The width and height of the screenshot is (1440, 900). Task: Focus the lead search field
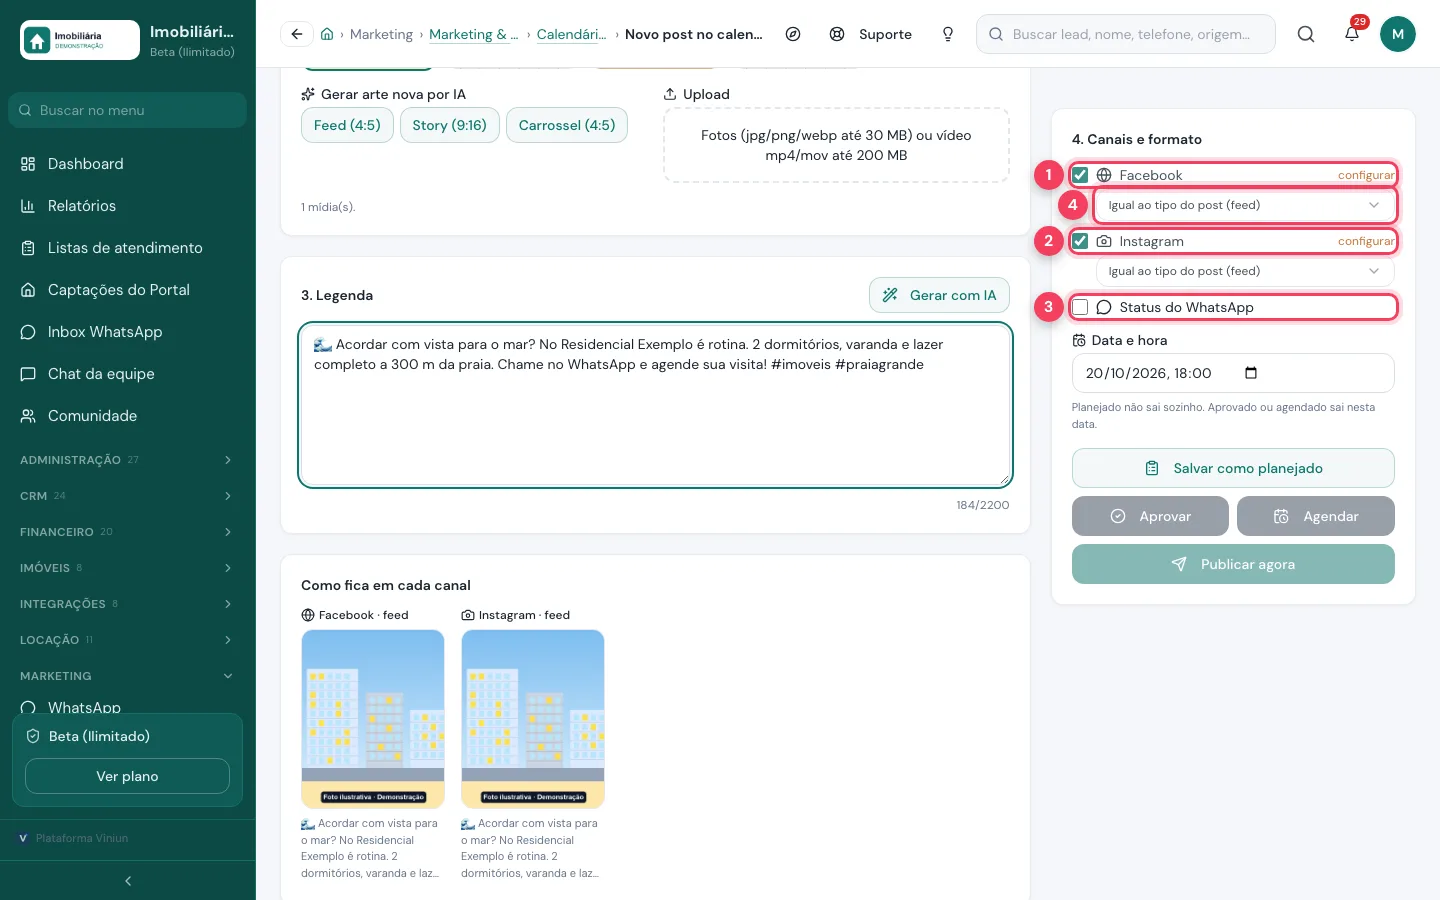coord(1126,34)
